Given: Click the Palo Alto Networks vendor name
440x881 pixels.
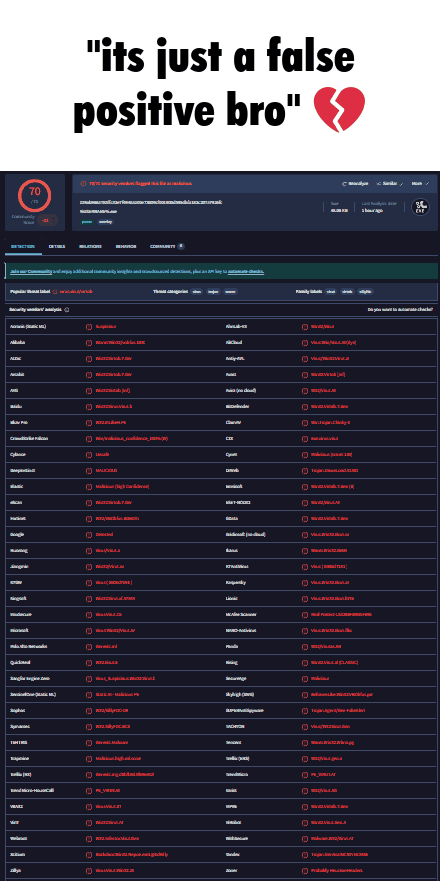Looking at the screenshot, I should pos(28,646).
